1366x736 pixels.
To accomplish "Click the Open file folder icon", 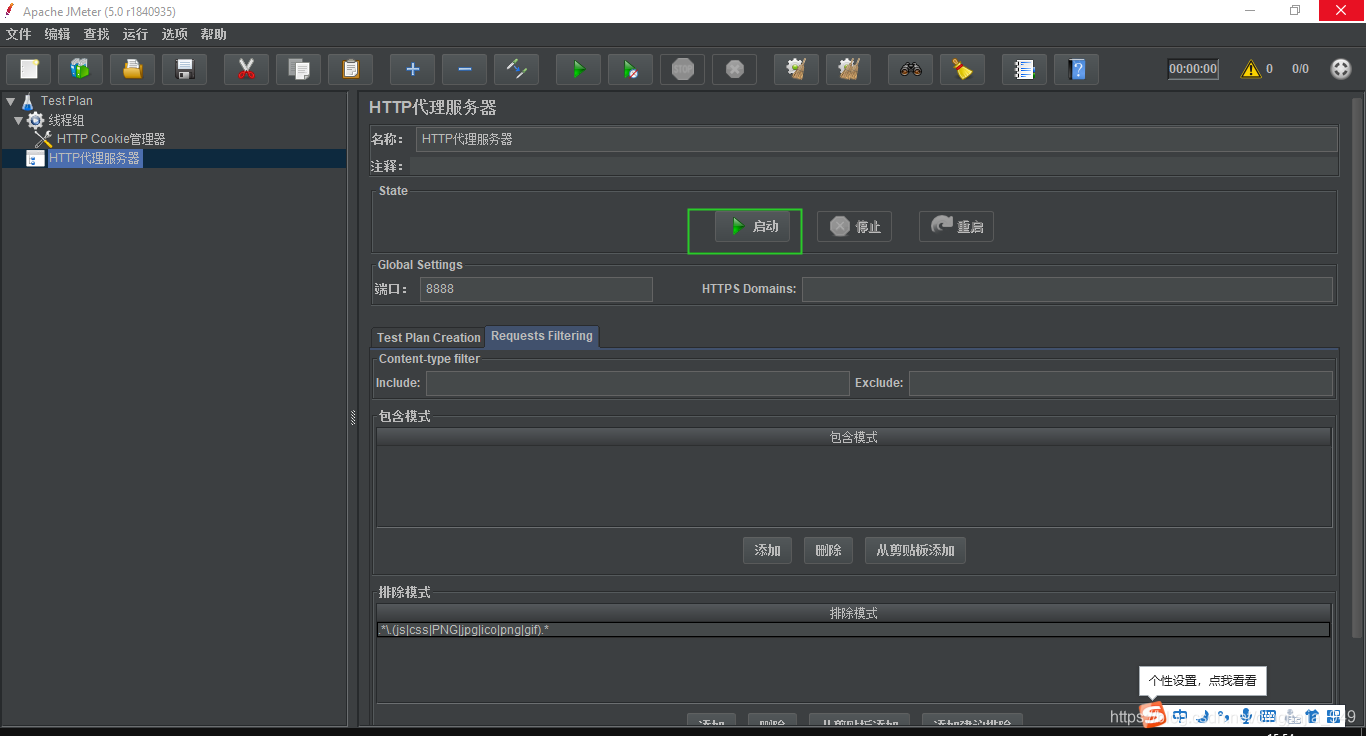I will pos(133,69).
